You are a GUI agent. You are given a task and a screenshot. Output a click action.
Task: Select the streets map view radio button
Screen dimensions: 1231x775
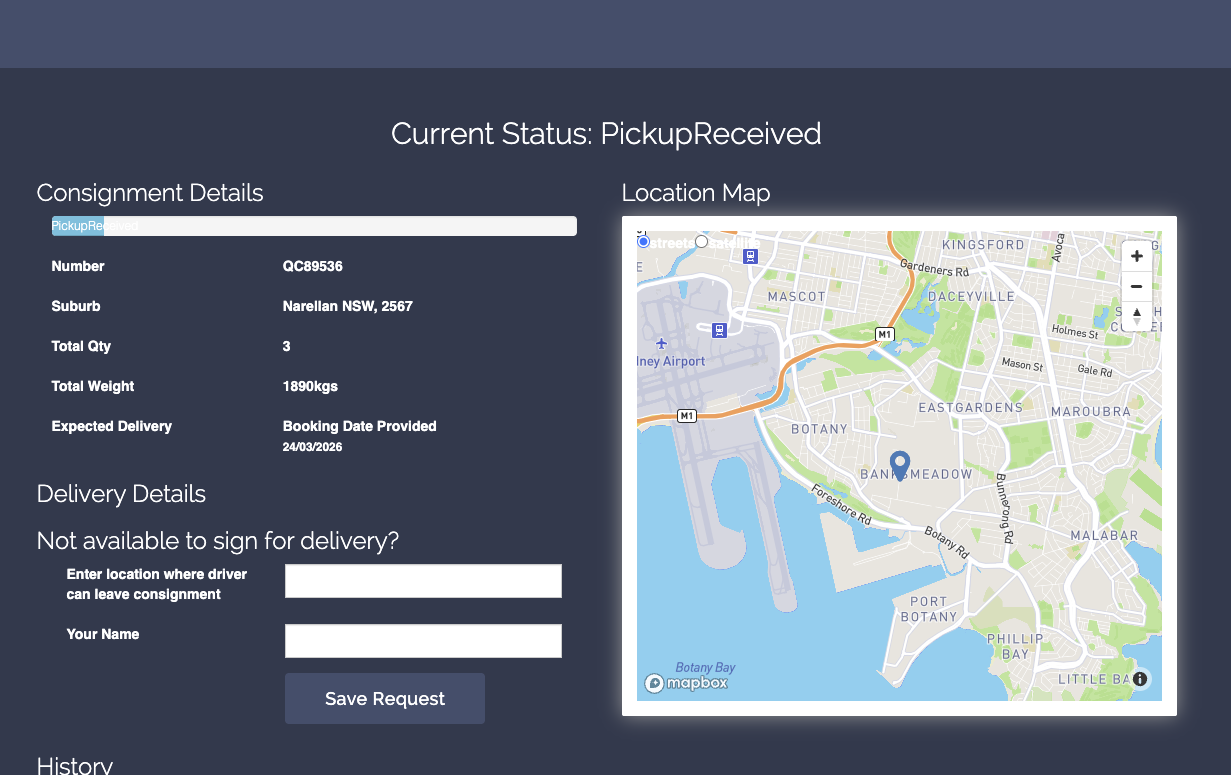pos(643,242)
